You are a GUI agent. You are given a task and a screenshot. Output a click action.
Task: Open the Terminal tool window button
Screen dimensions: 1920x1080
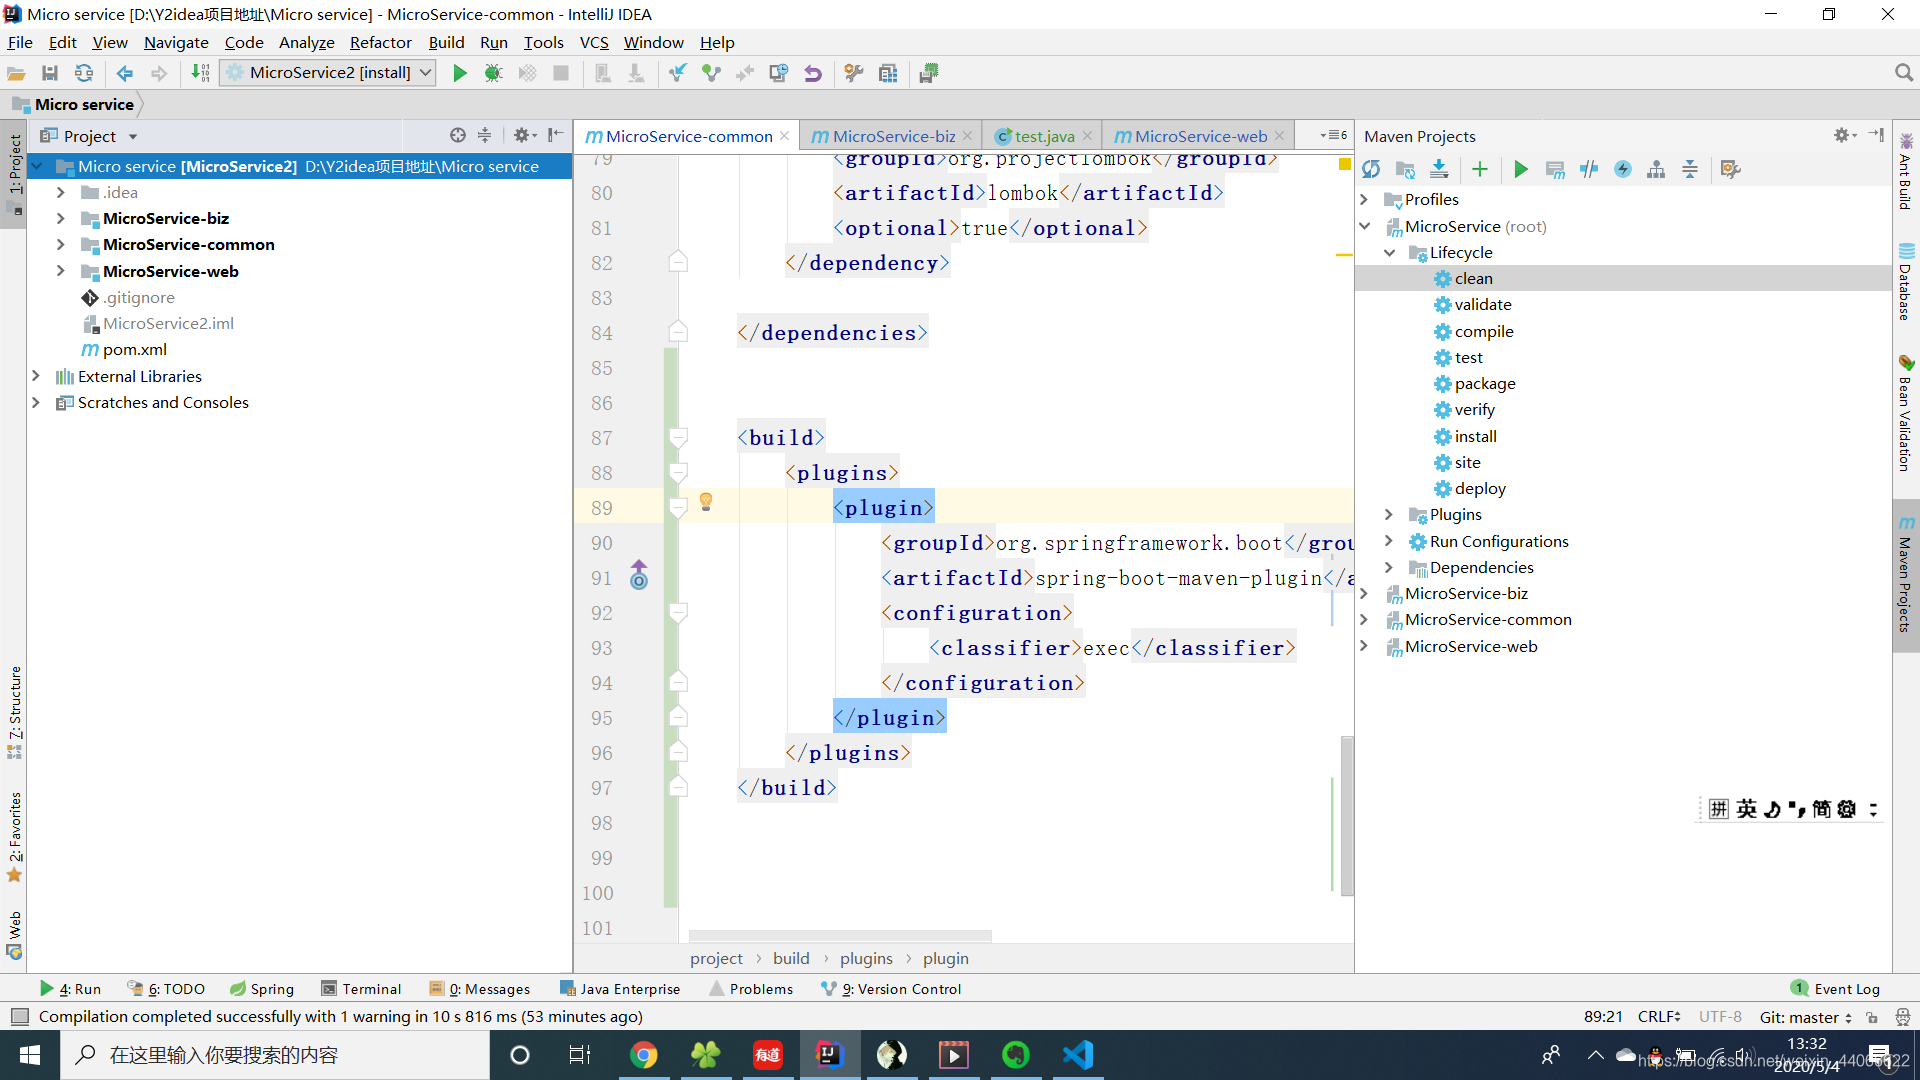coord(361,989)
